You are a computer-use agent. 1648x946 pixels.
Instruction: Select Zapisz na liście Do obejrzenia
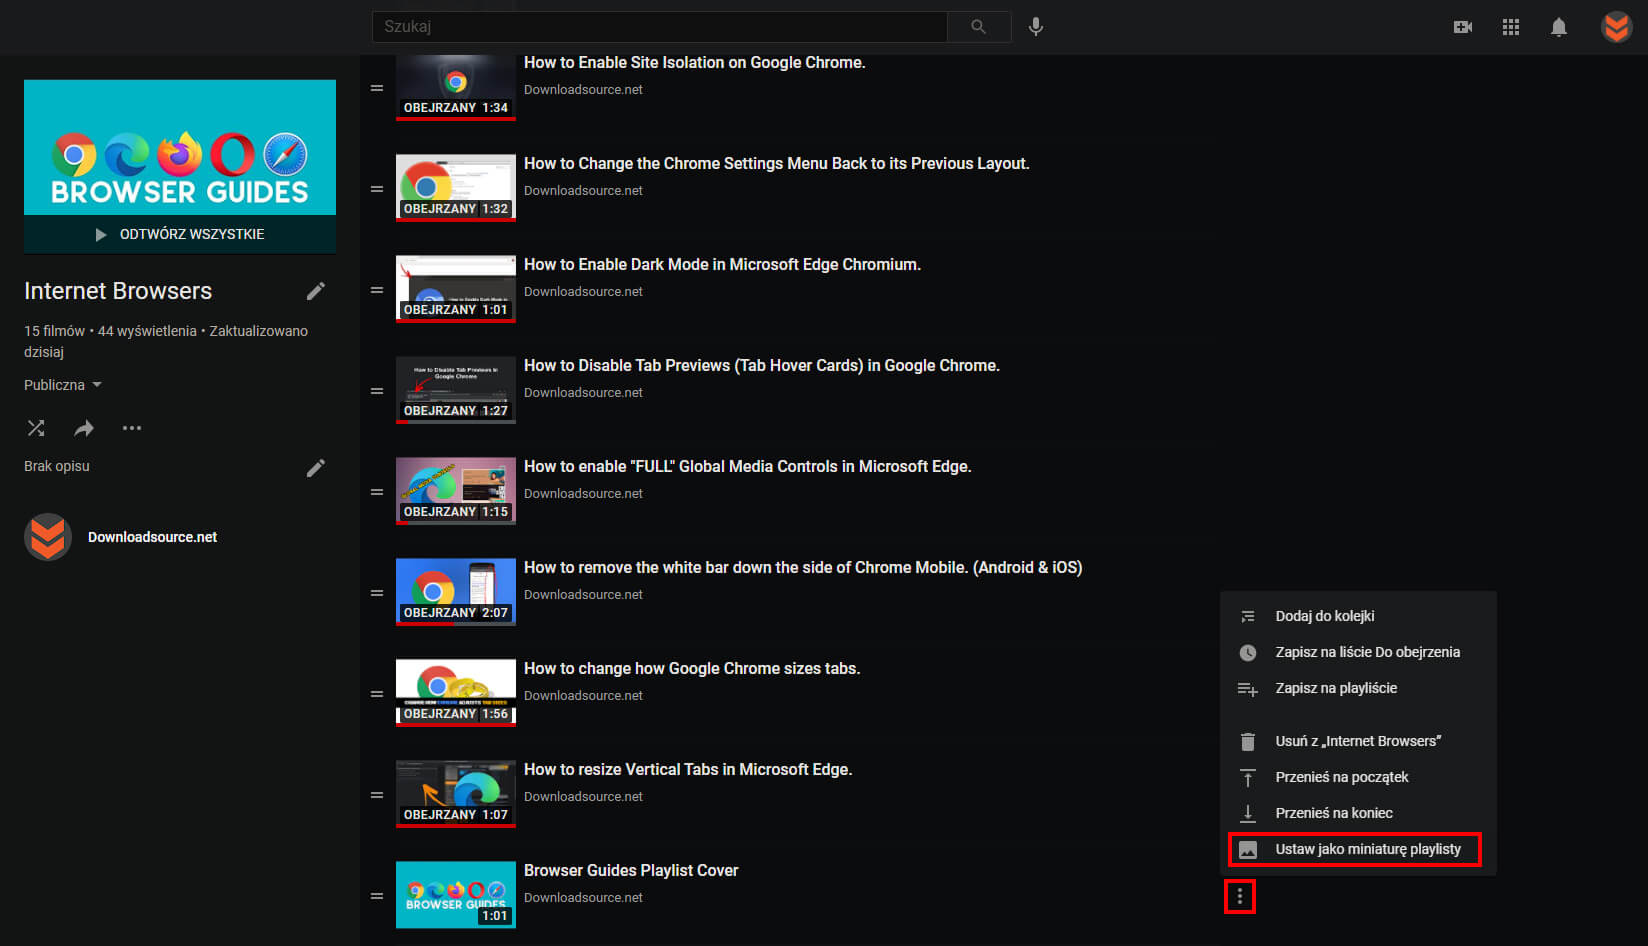(x=1358, y=652)
